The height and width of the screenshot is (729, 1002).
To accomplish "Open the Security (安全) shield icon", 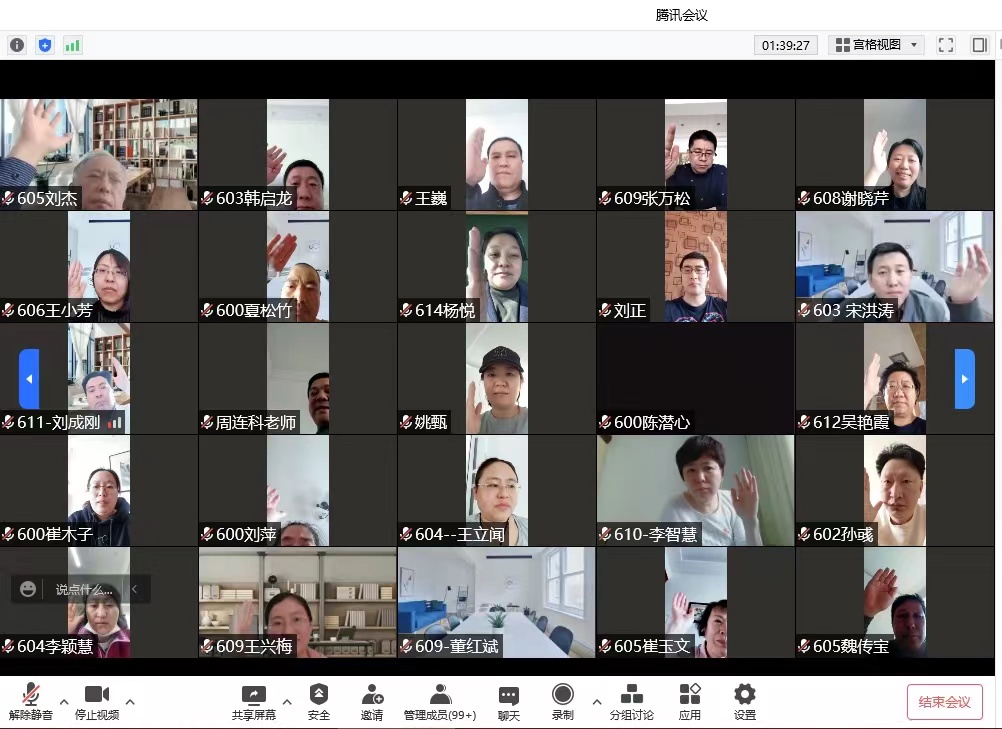I will (x=319, y=701).
